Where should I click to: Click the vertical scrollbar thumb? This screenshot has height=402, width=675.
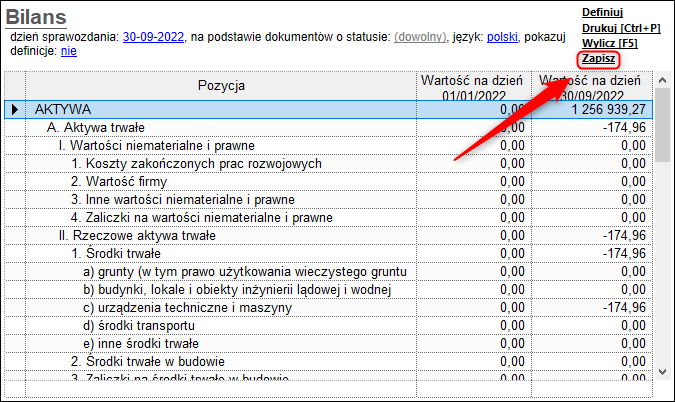point(663,125)
